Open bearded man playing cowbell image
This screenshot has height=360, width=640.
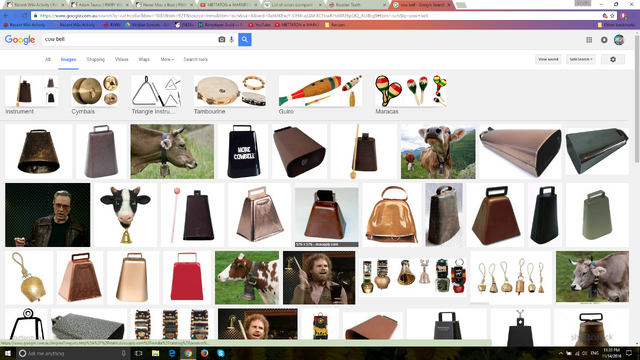(x=319, y=278)
